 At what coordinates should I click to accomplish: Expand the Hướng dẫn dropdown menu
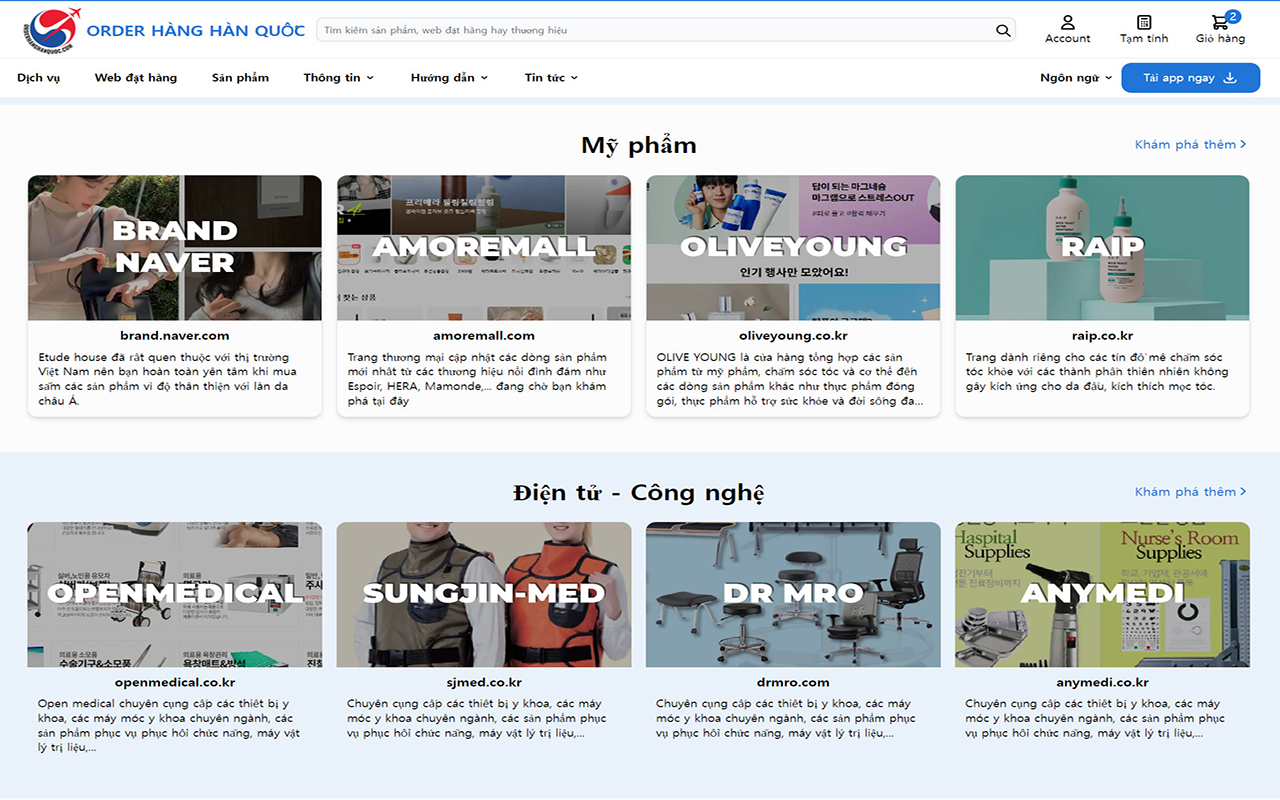pos(449,77)
